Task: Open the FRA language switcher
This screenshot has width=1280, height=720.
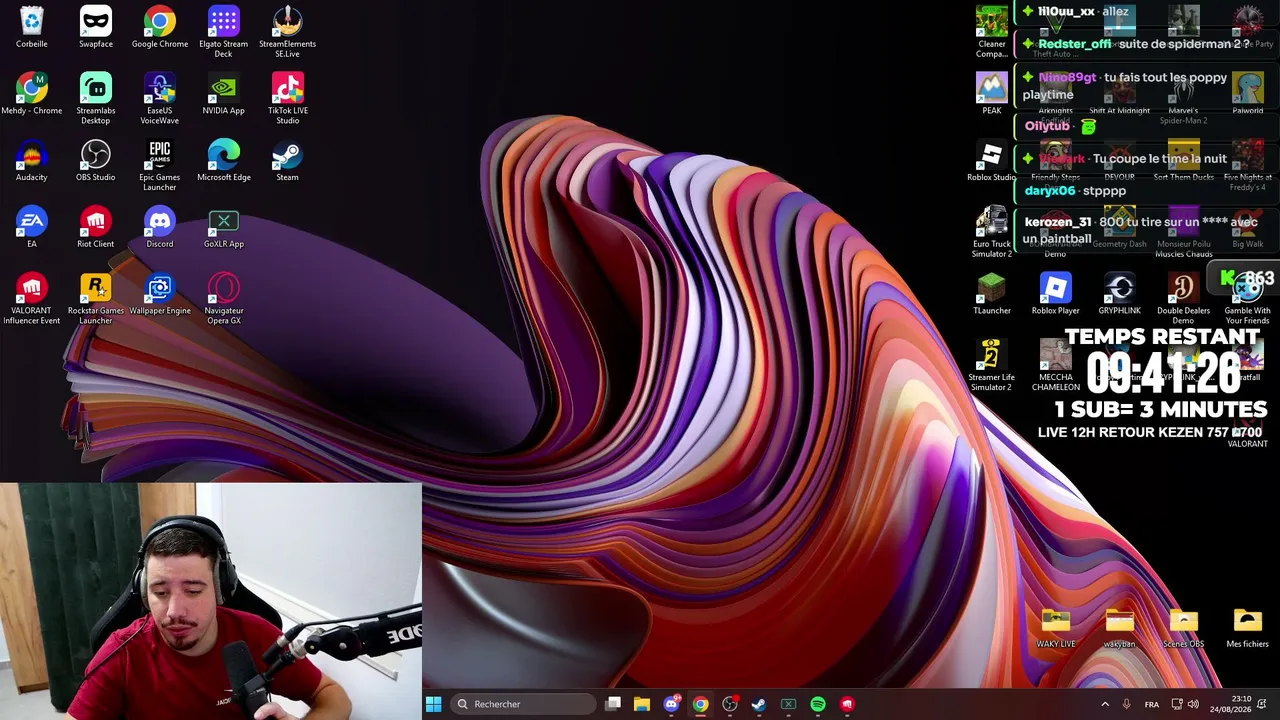Action: pos(1152,704)
